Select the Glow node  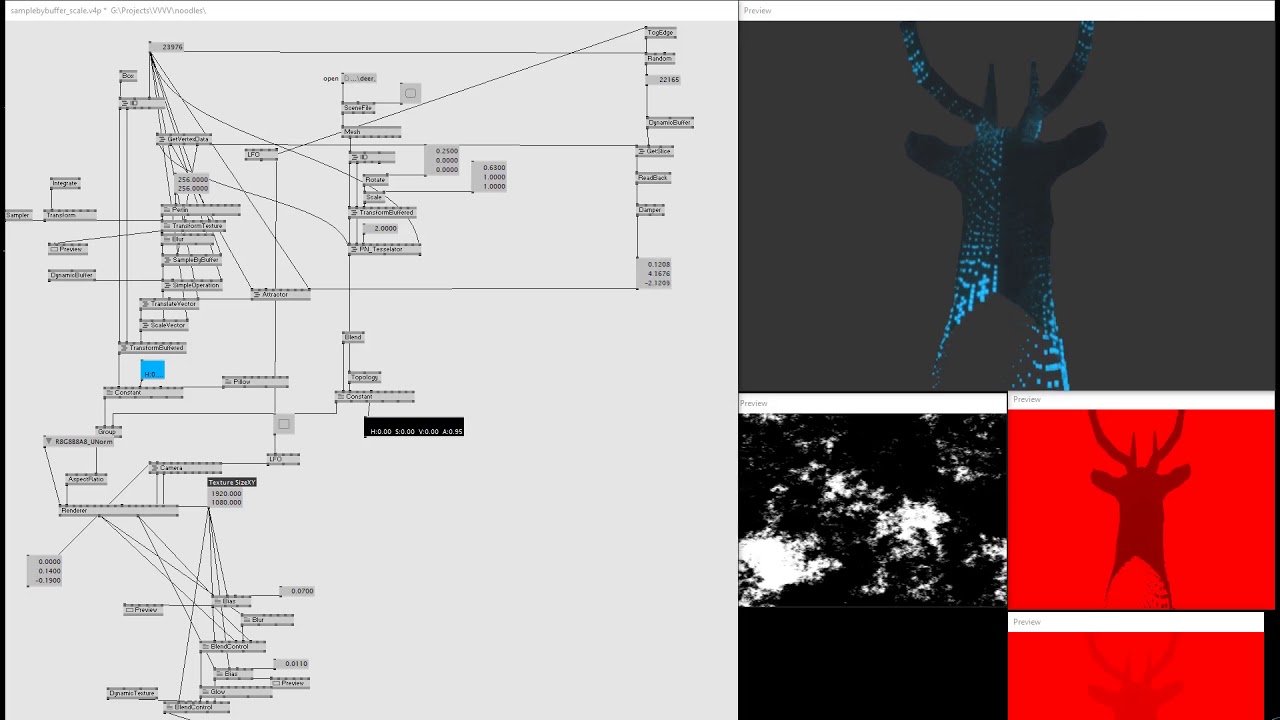pos(236,692)
